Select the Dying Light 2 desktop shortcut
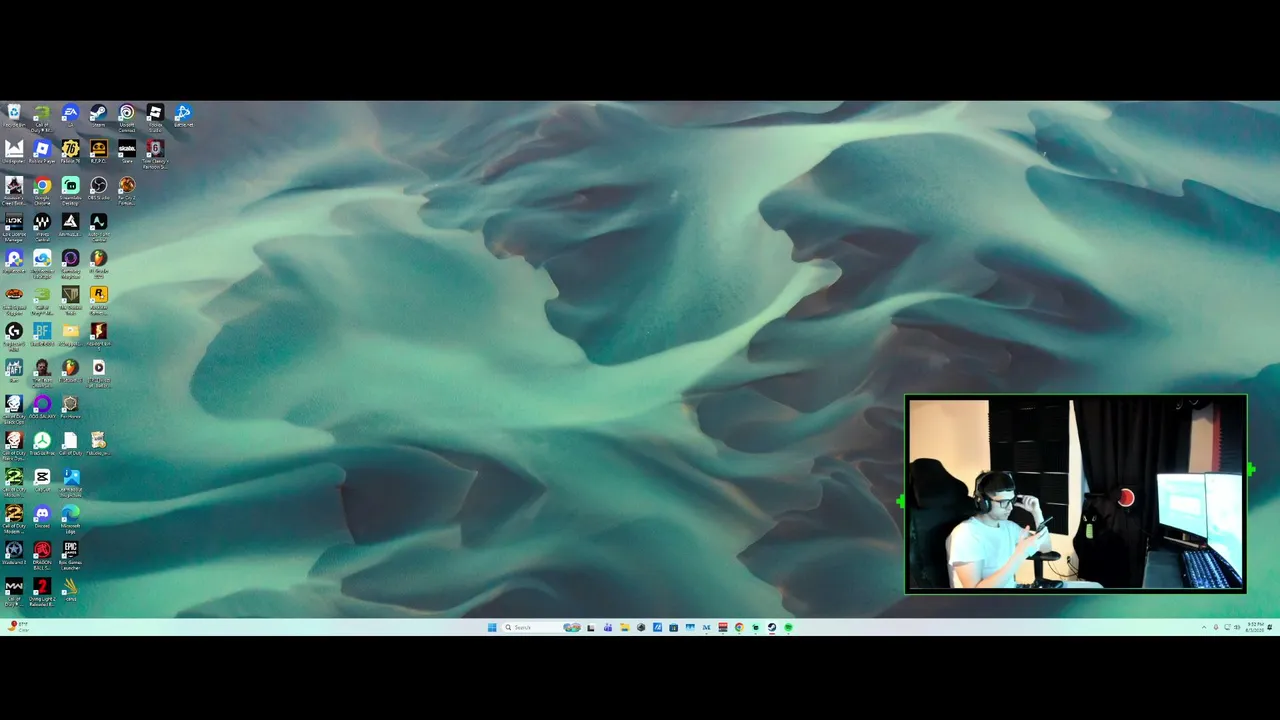 (42, 592)
